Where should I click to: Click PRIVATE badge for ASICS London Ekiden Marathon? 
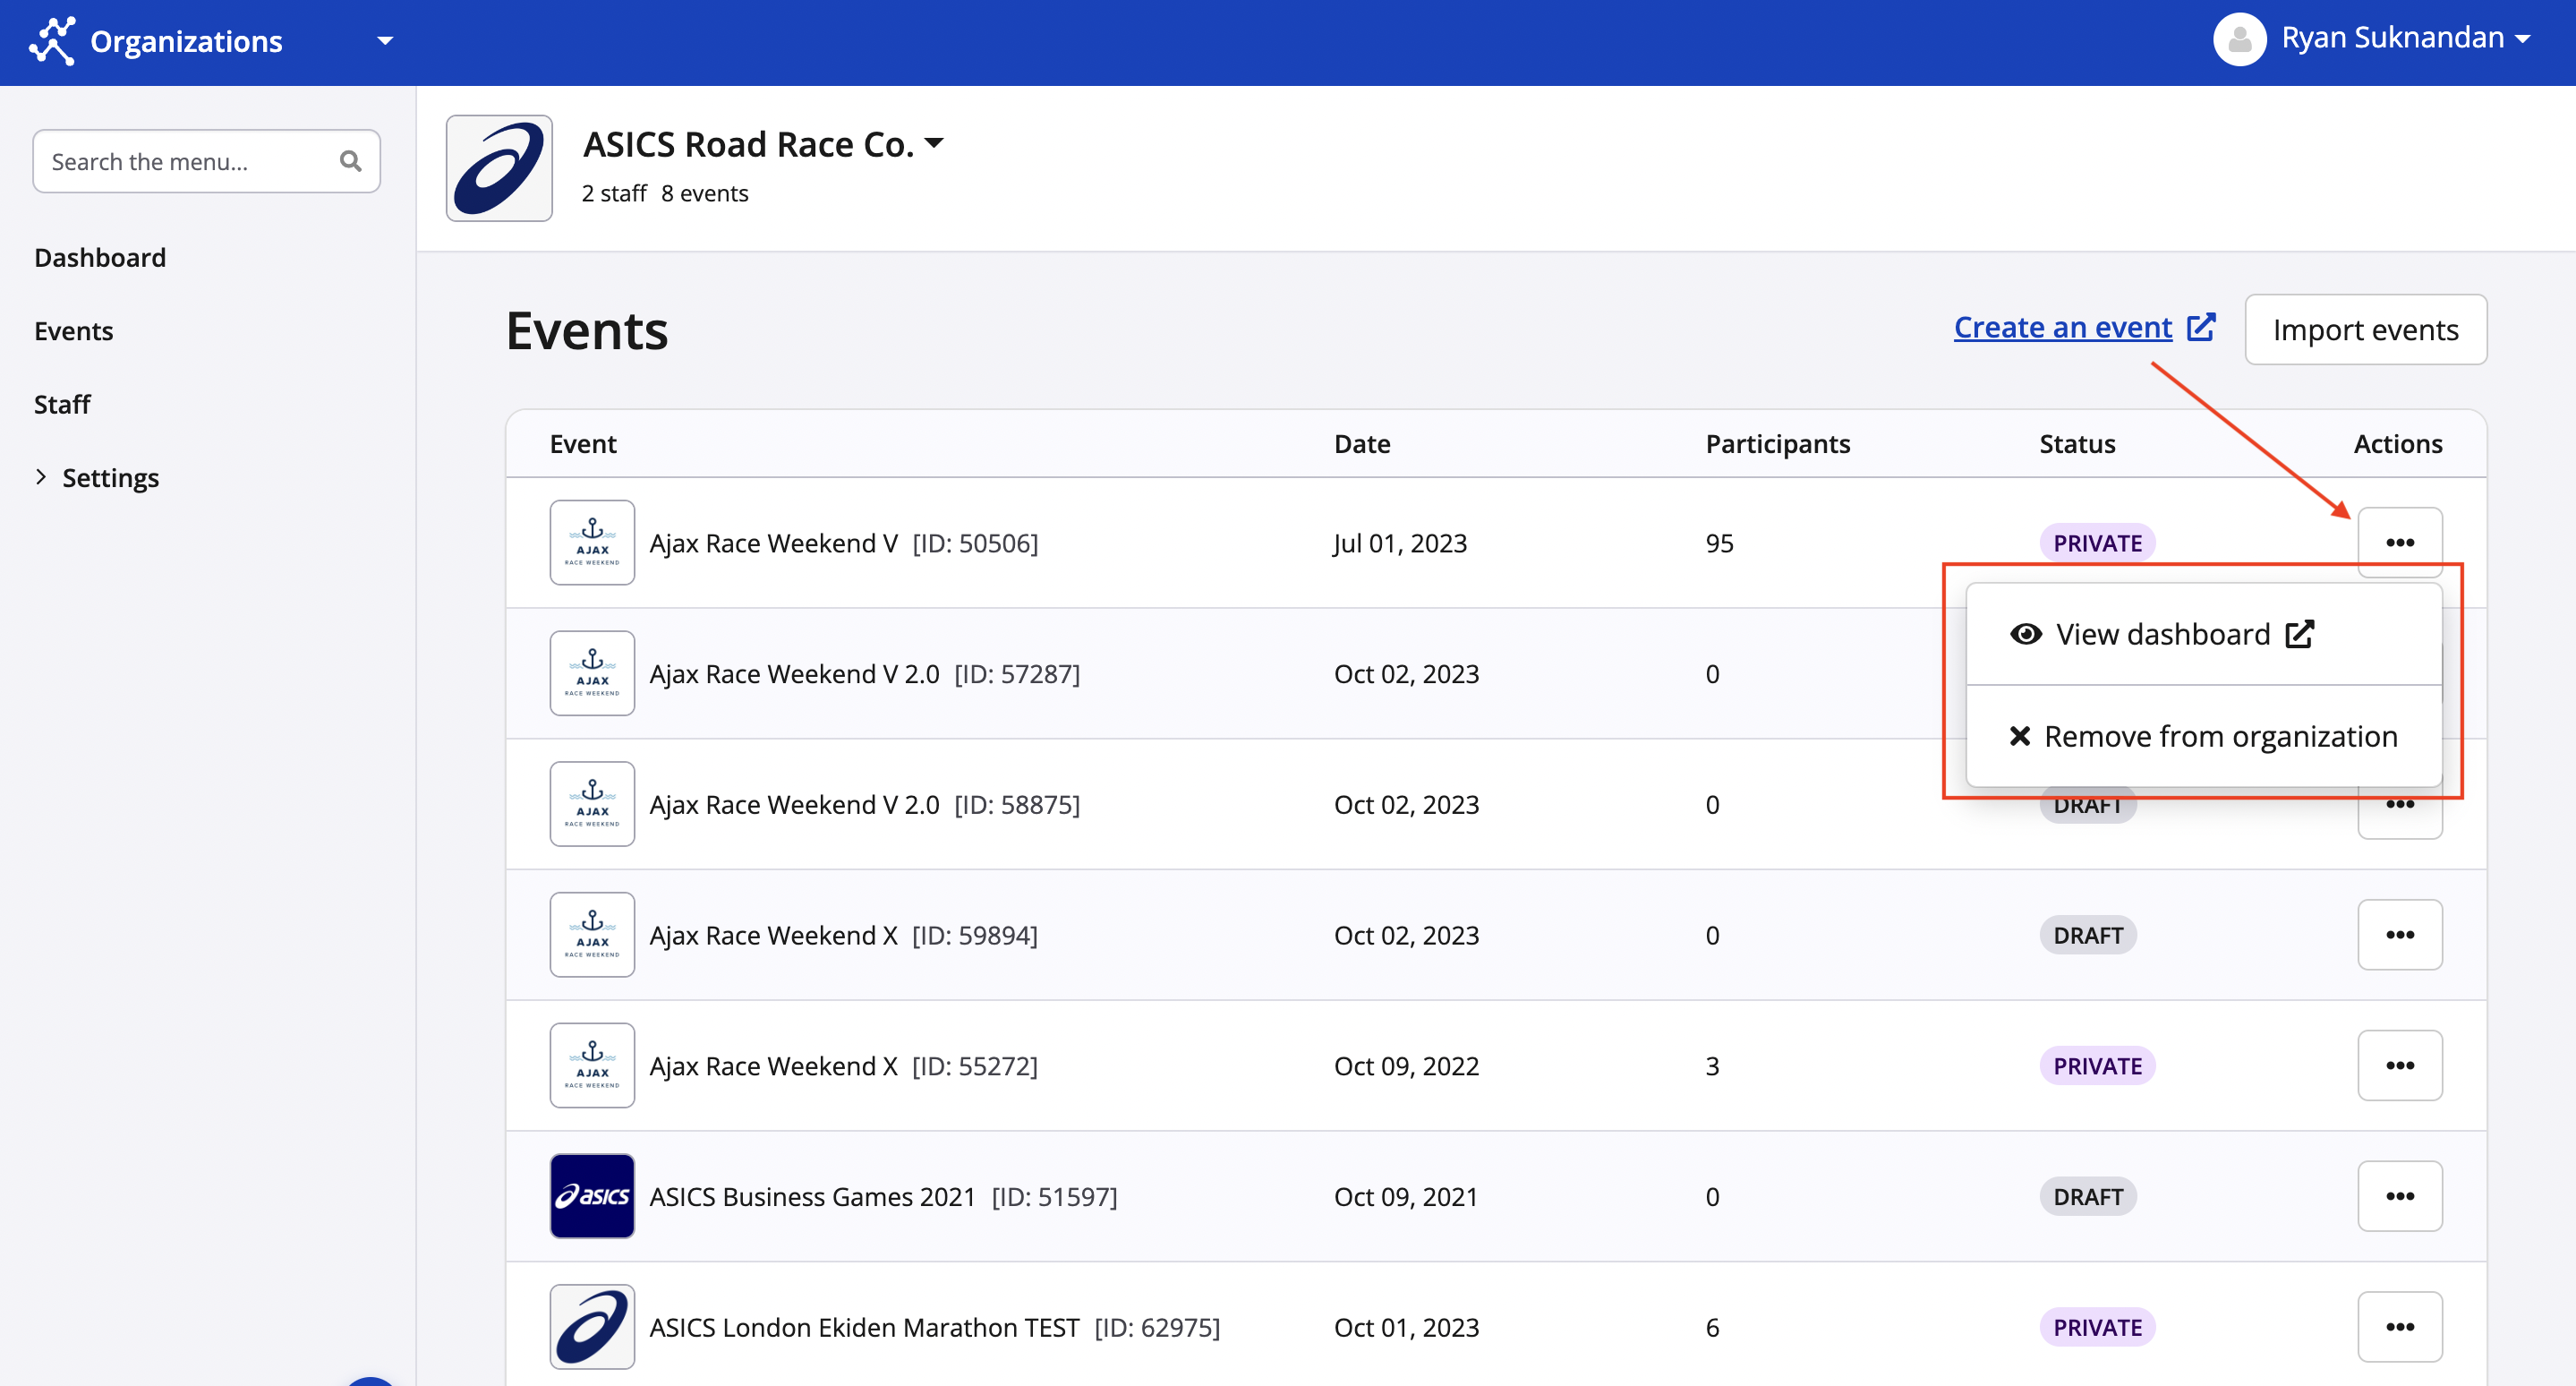2097,1328
